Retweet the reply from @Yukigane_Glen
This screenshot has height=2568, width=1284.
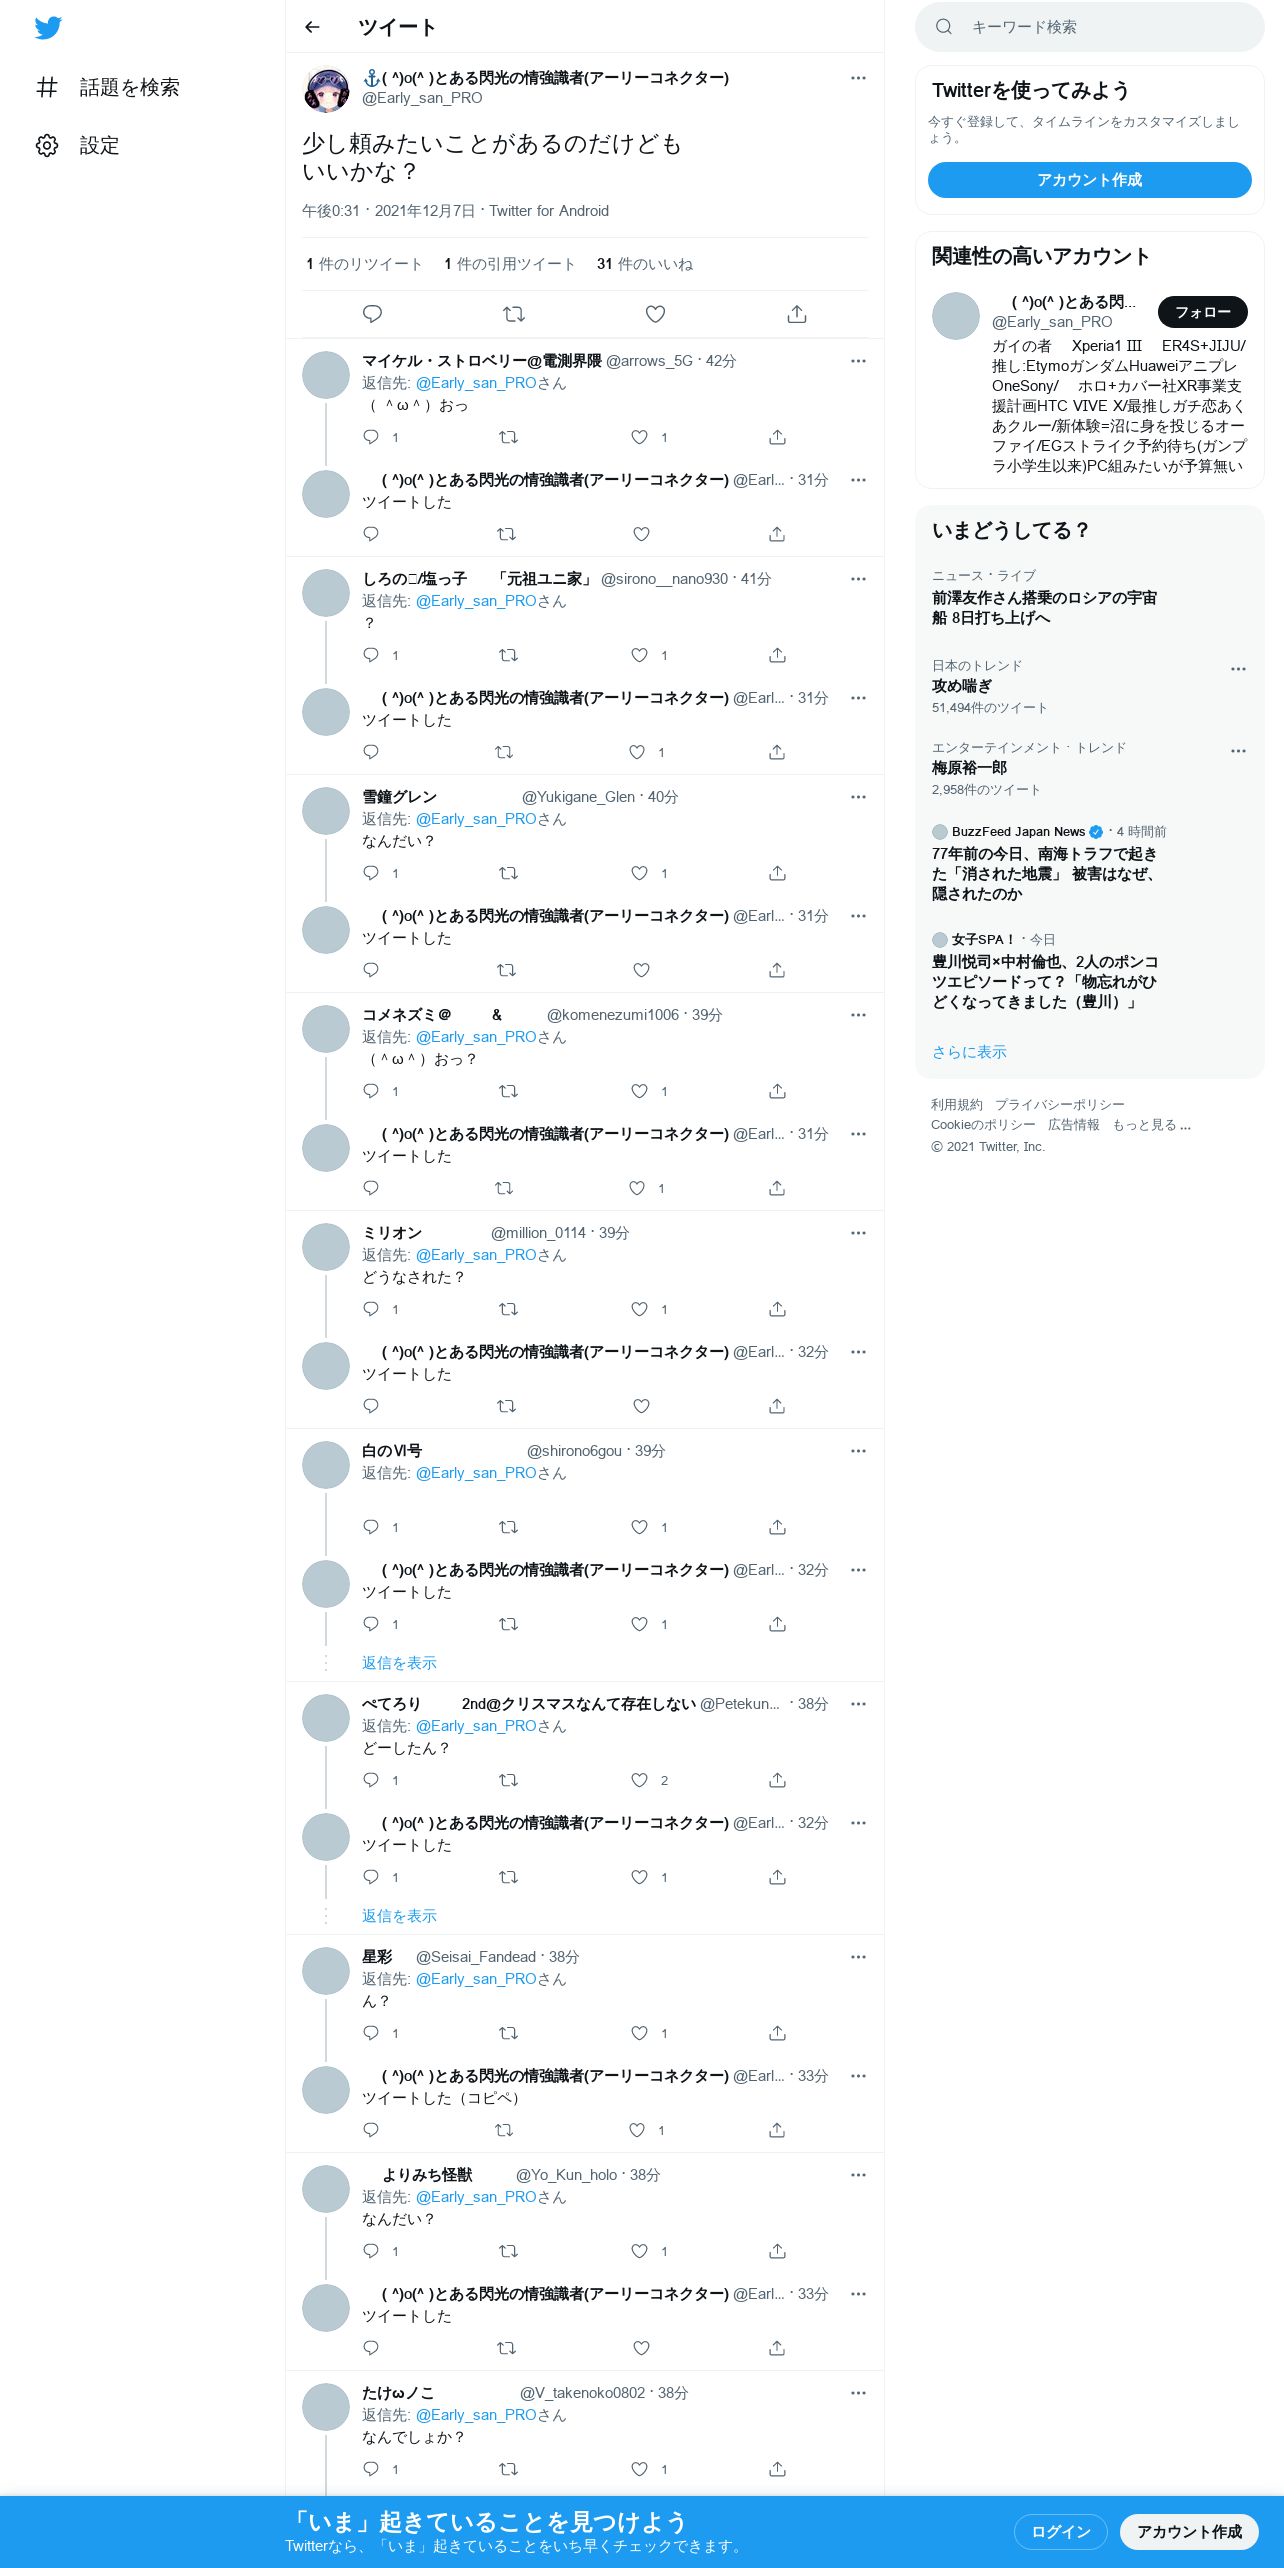pyautogui.click(x=508, y=873)
